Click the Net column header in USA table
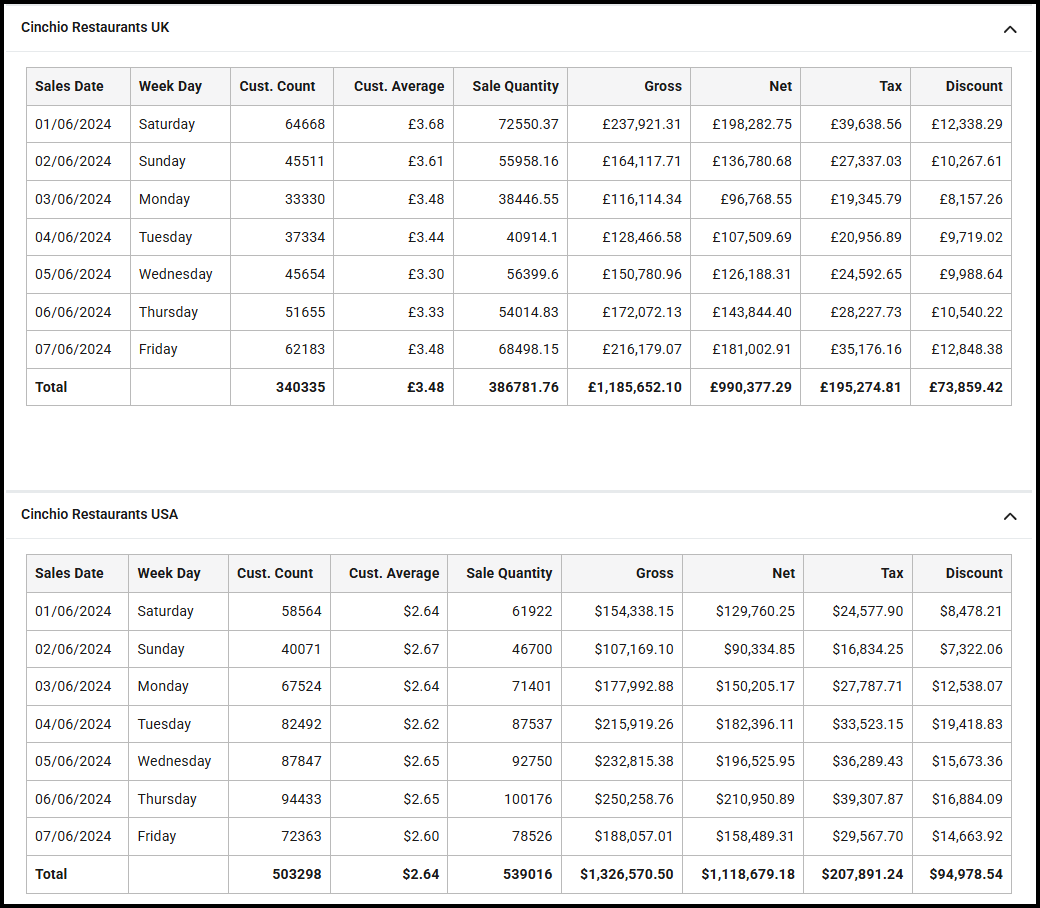 pos(783,574)
